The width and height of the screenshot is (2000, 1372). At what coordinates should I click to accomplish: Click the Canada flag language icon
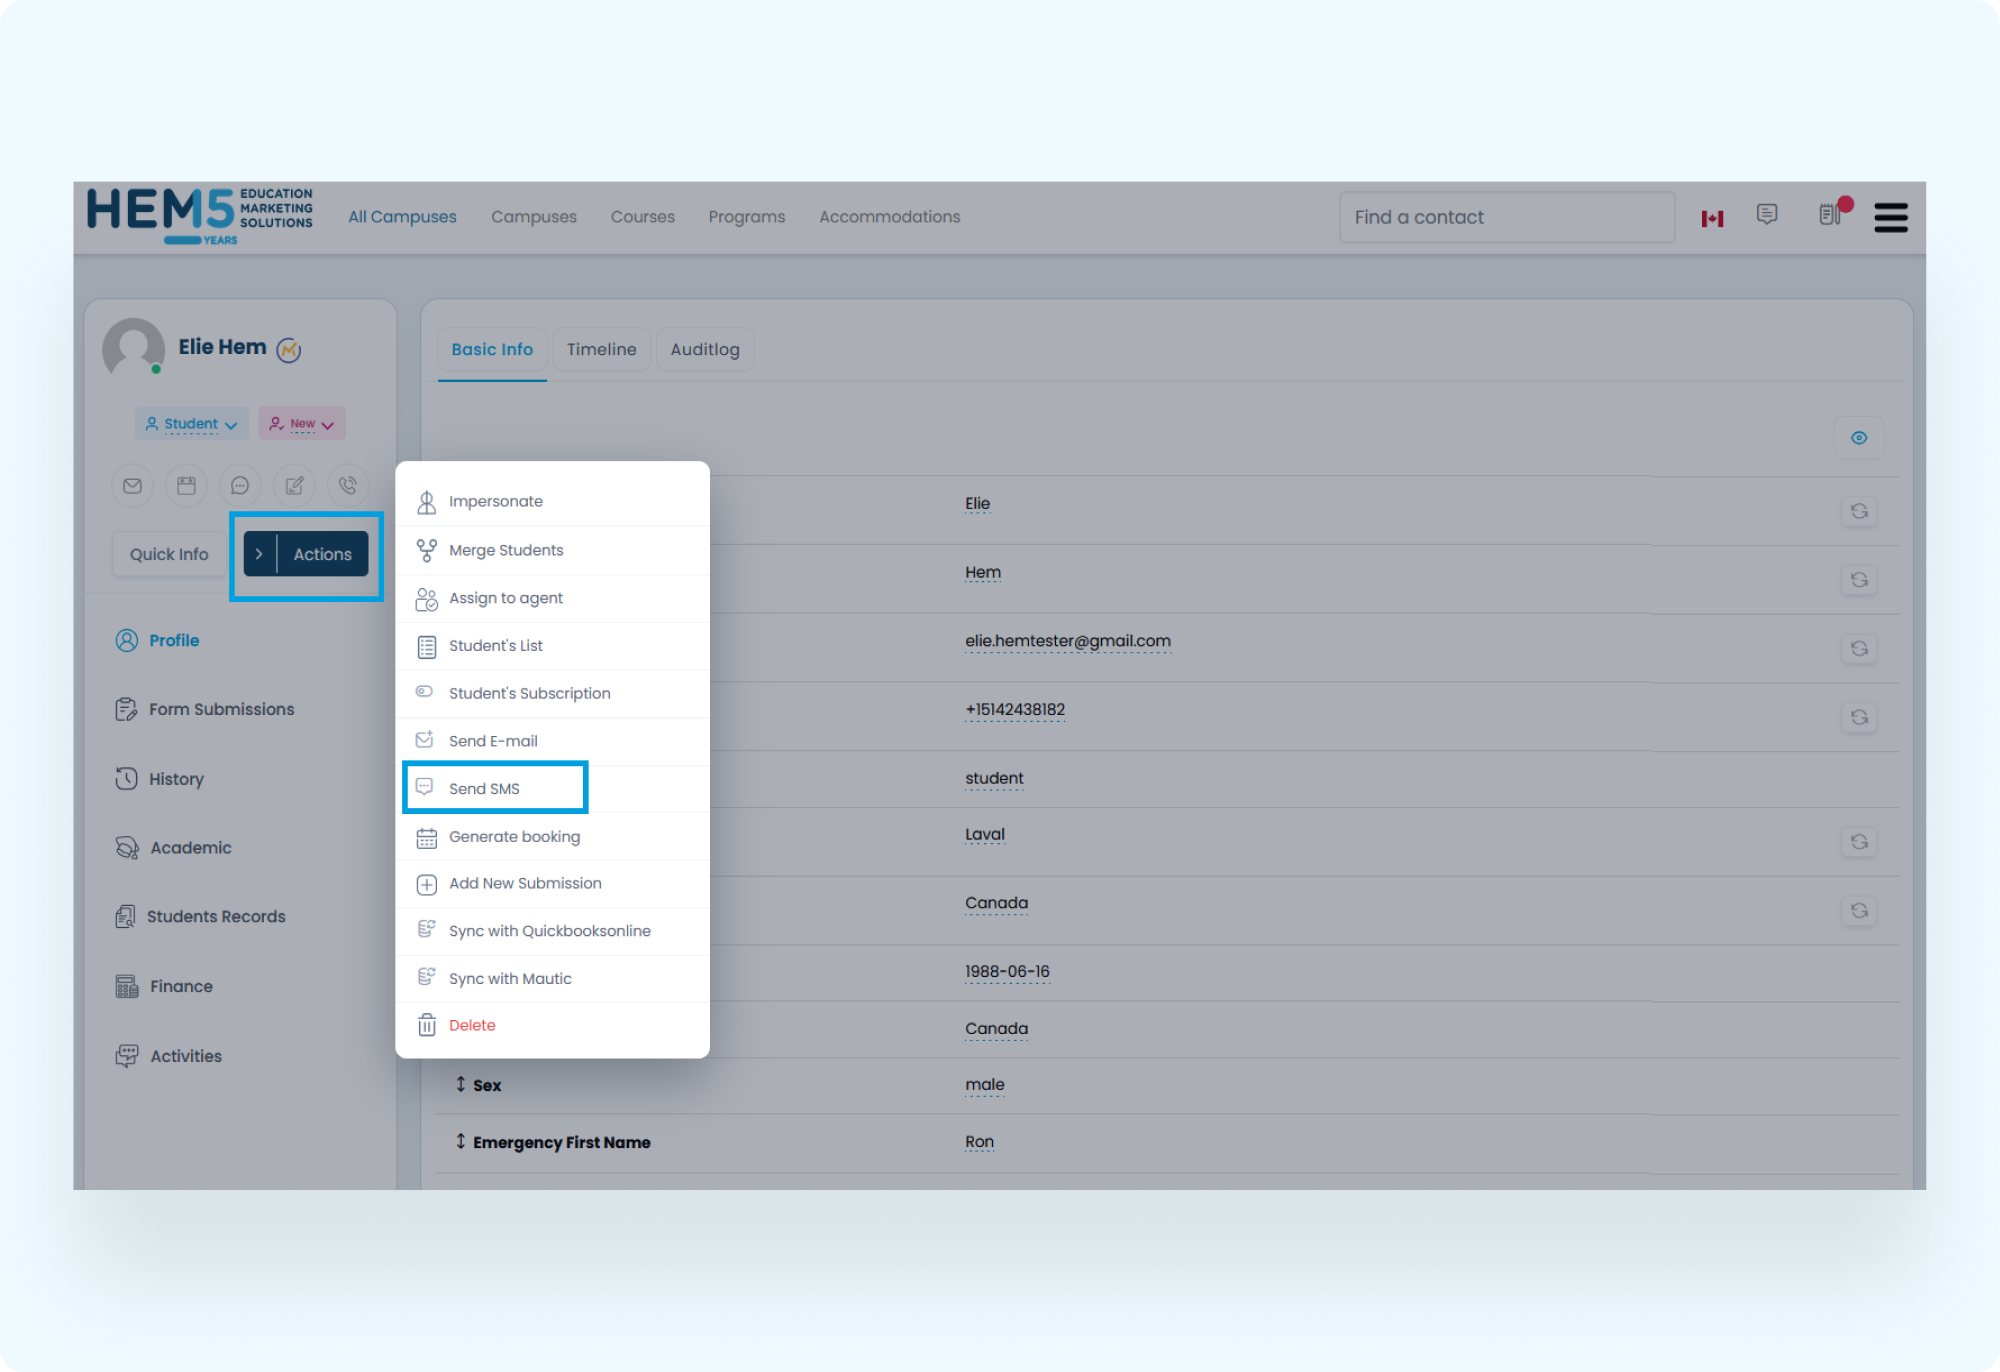click(x=1712, y=218)
